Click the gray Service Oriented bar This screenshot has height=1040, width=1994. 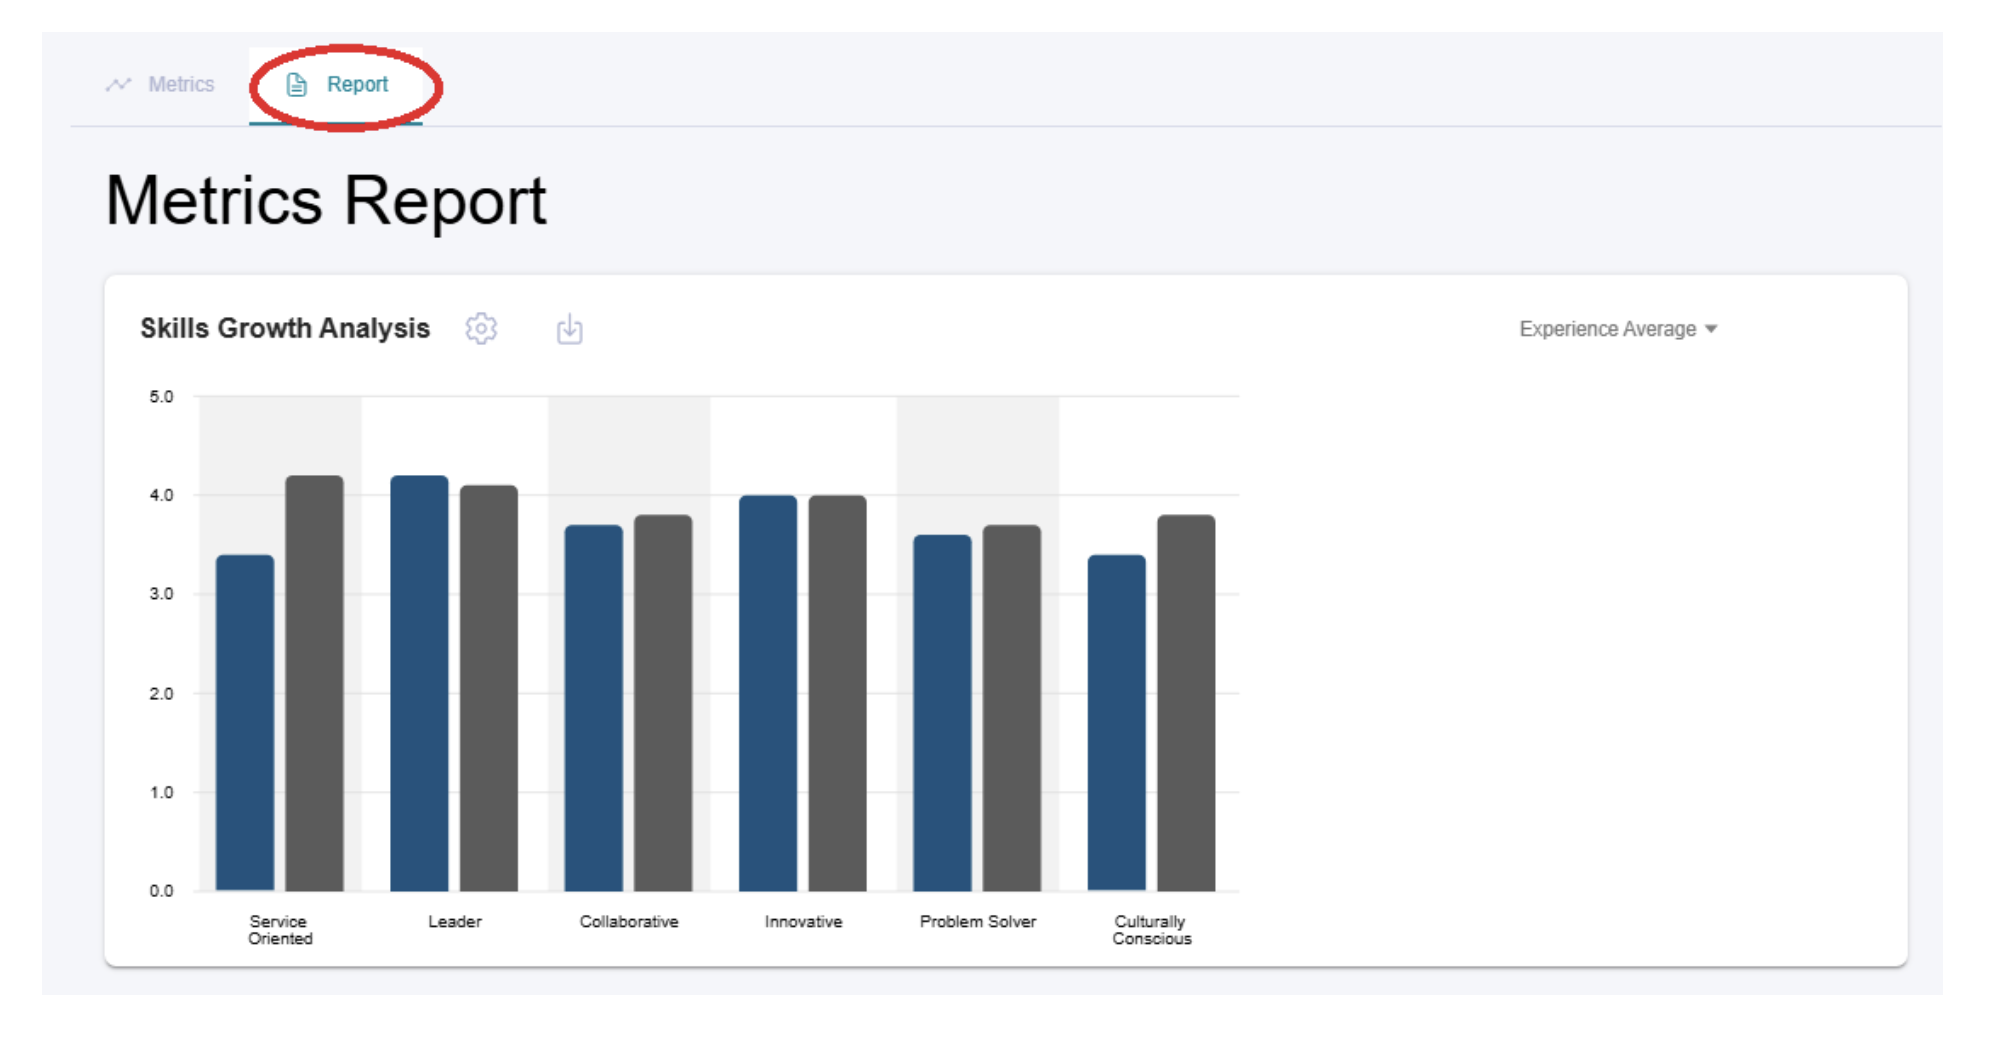click(x=314, y=683)
